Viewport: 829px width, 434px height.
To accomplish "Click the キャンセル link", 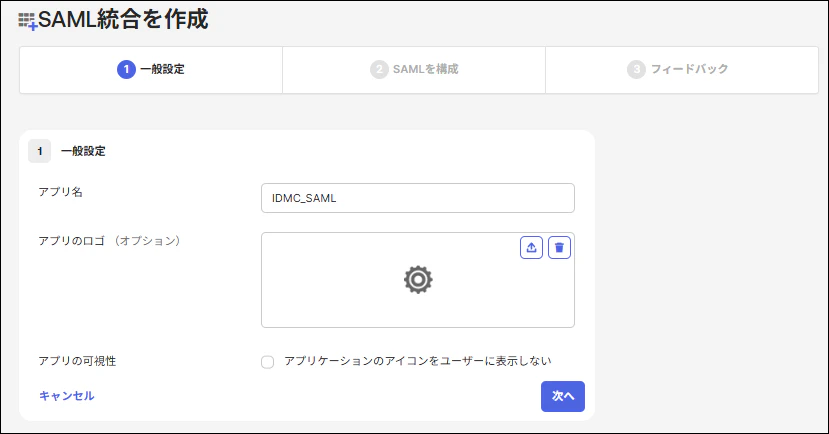I will tap(67, 396).
